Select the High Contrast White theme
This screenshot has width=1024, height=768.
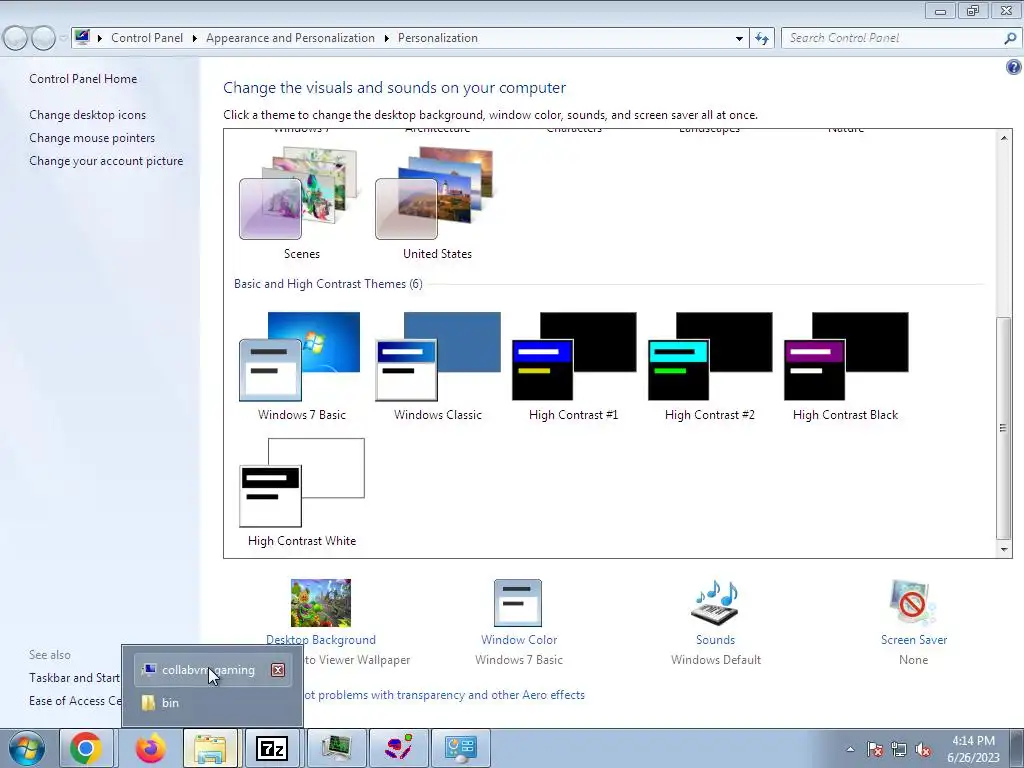pyautogui.click(x=302, y=492)
